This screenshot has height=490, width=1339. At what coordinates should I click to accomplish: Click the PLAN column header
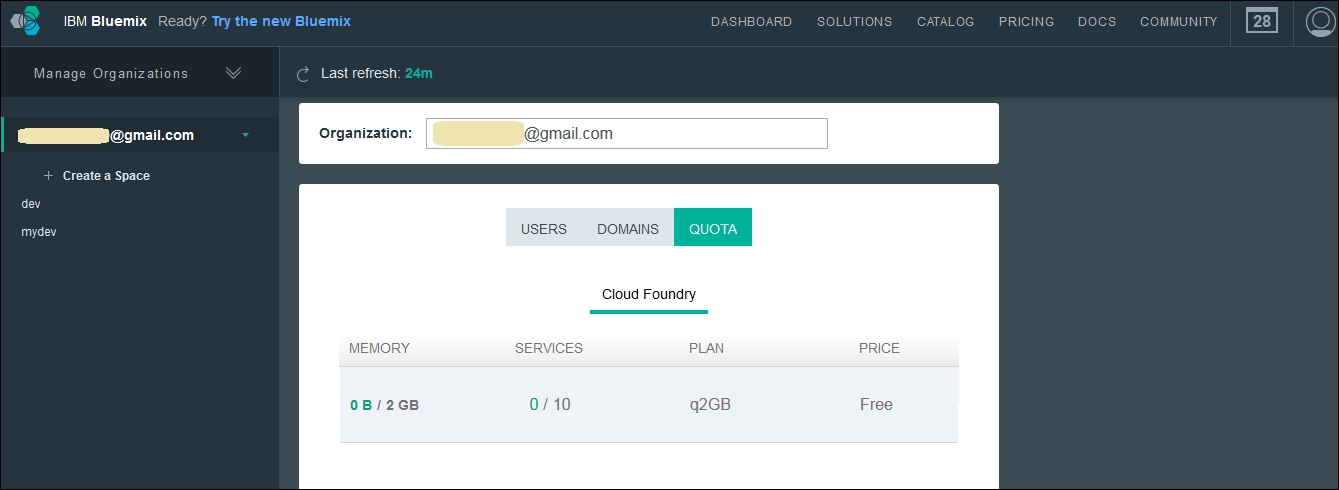pos(706,349)
